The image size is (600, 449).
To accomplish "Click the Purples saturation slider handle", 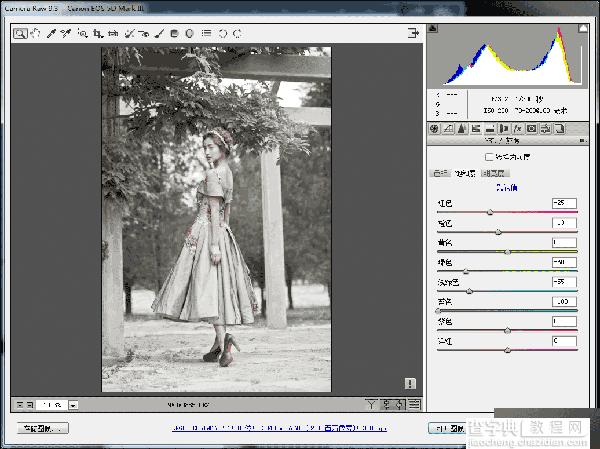I will pos(507,330).
